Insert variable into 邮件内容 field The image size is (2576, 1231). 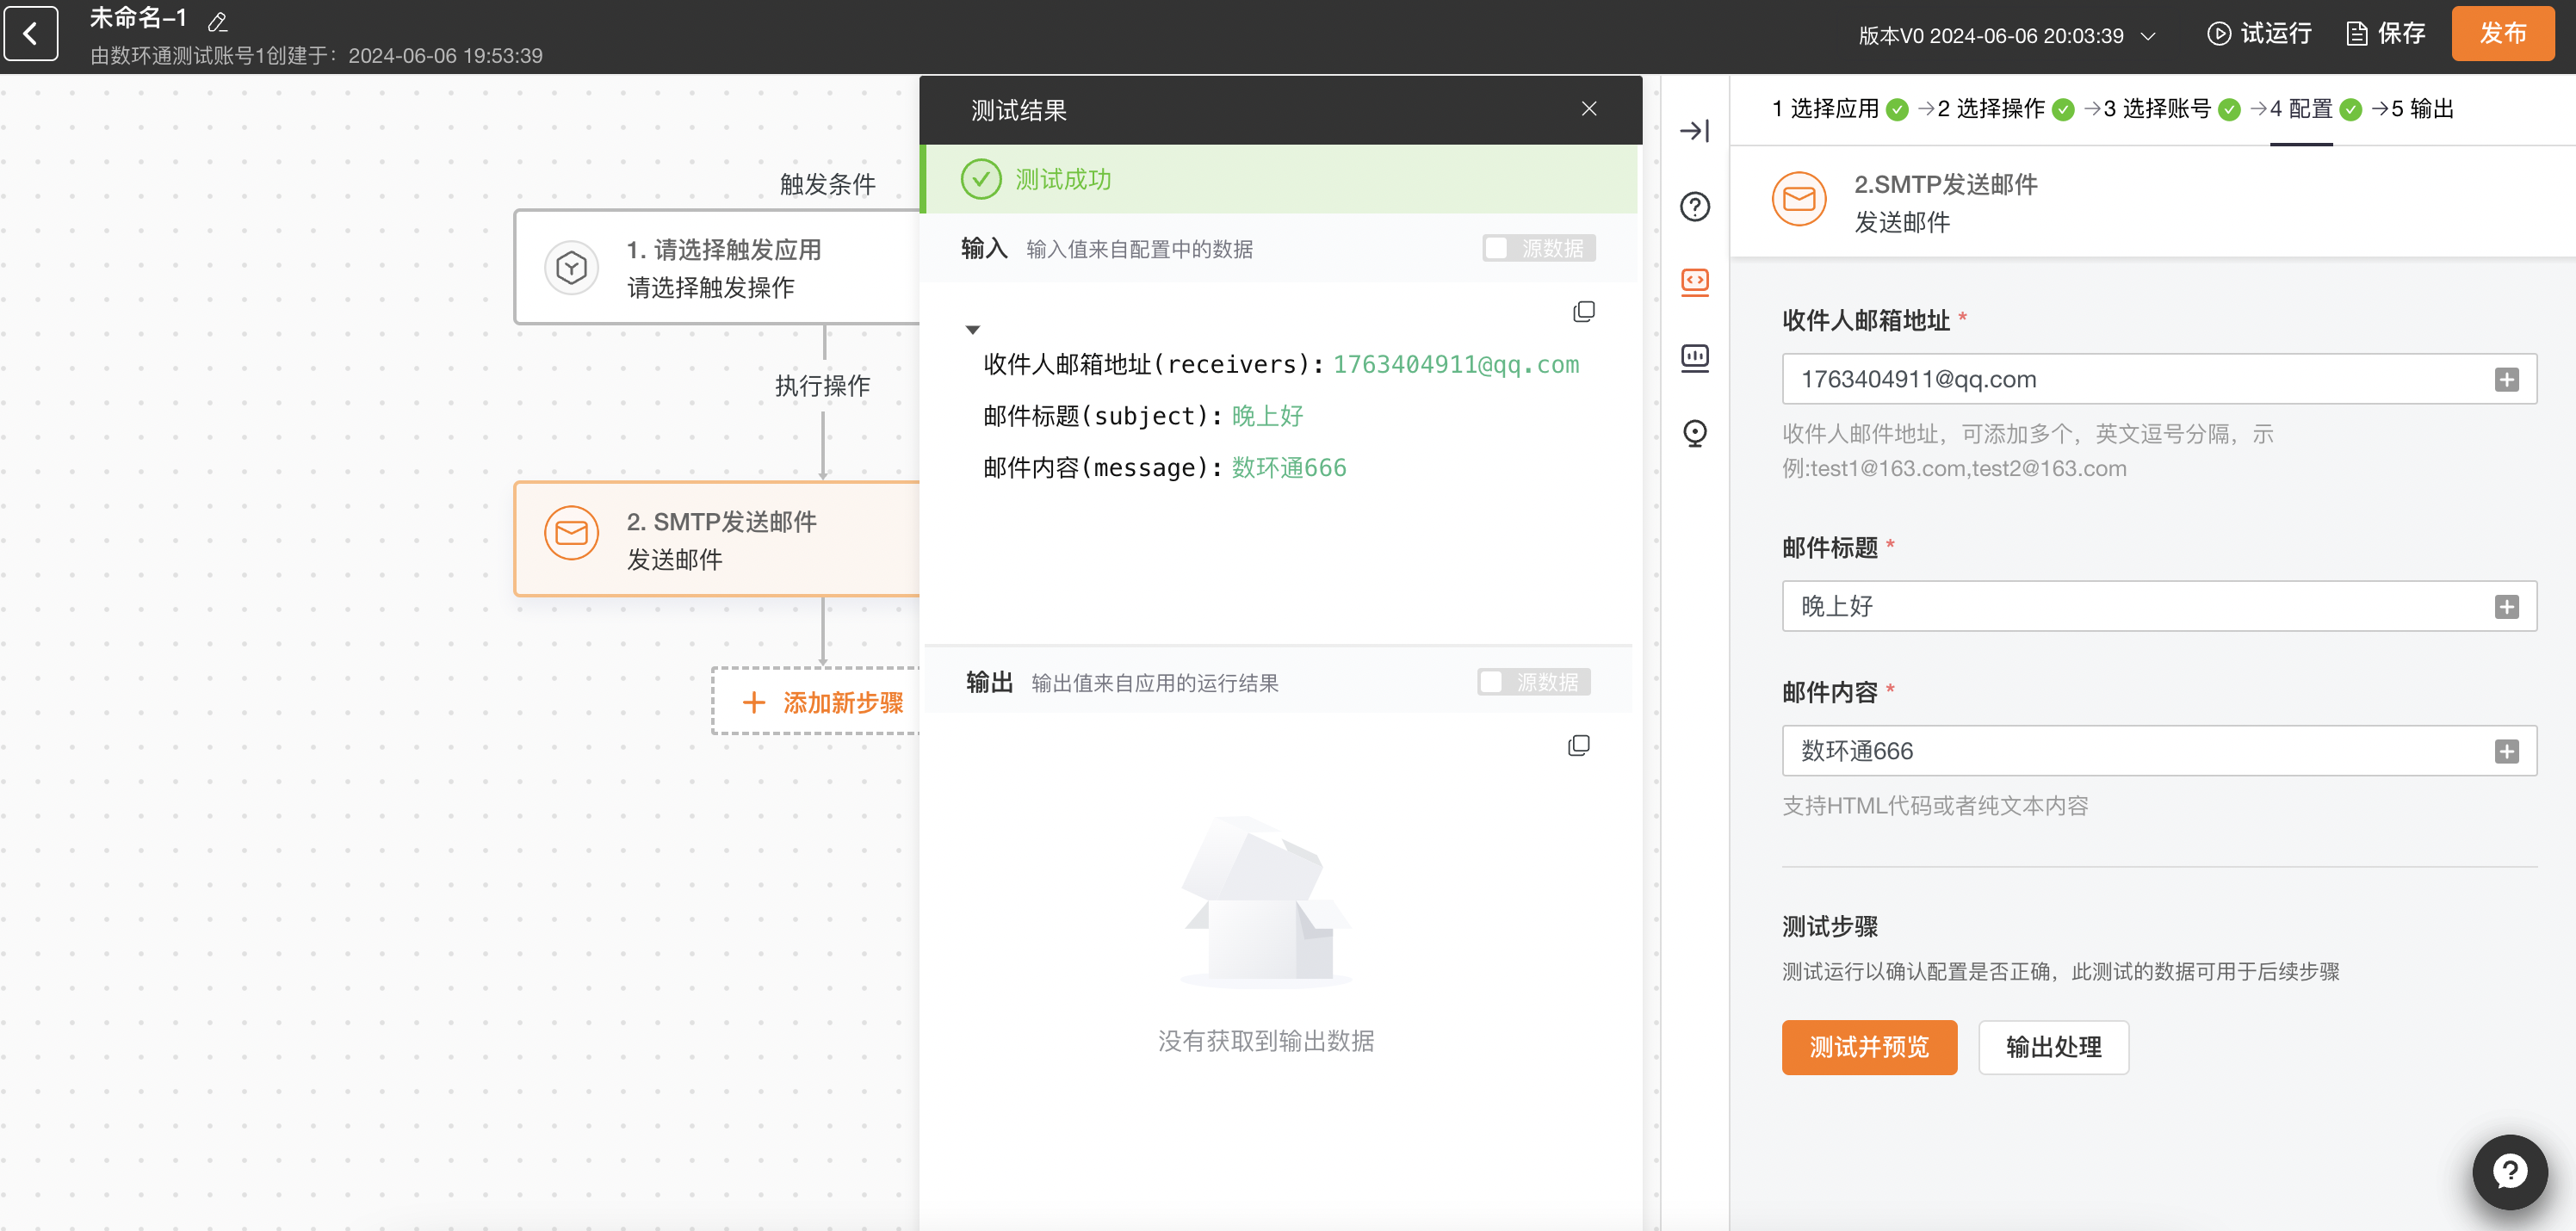[2506, 751]
